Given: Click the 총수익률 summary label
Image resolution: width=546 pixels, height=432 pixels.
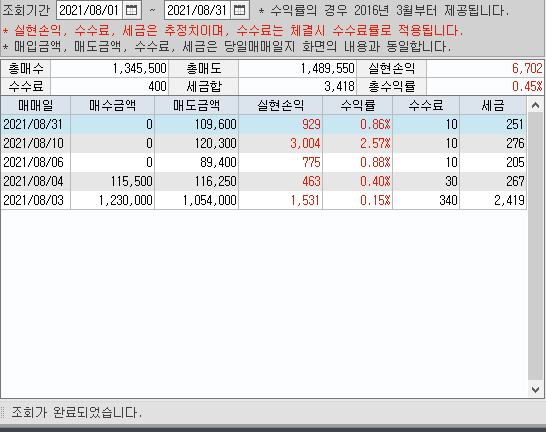Looking at the screenshot, I should point(392,86).
